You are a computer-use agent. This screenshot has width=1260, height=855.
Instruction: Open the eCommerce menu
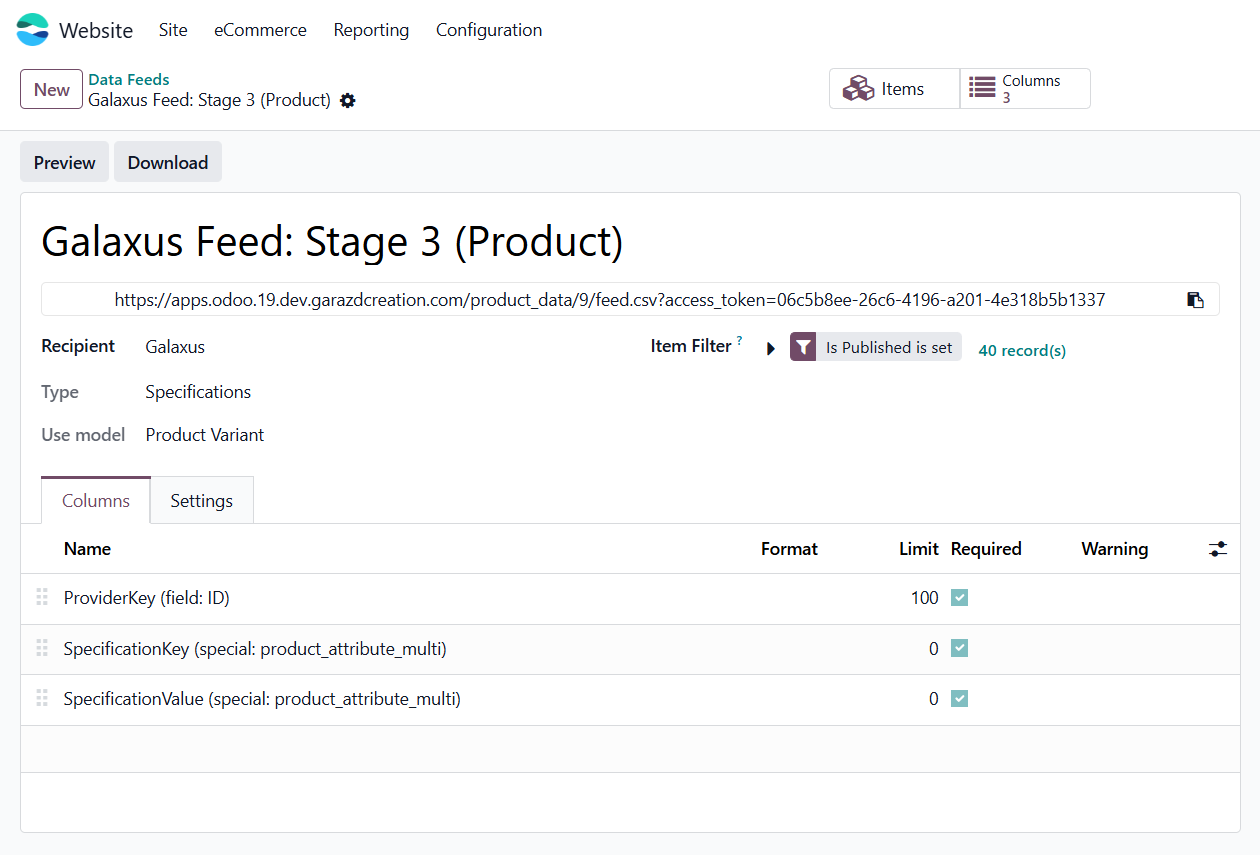[260, 30]
